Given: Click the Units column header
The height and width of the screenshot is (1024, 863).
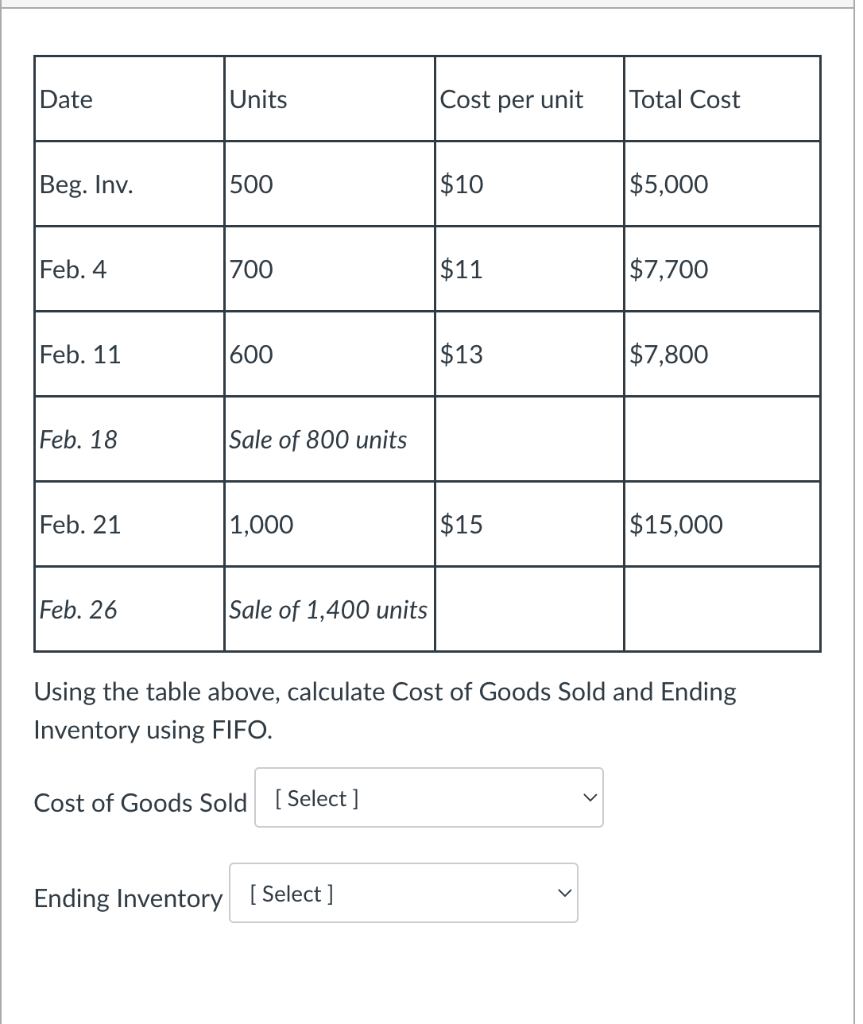Looking at the screenshot, I should (258, 98).
